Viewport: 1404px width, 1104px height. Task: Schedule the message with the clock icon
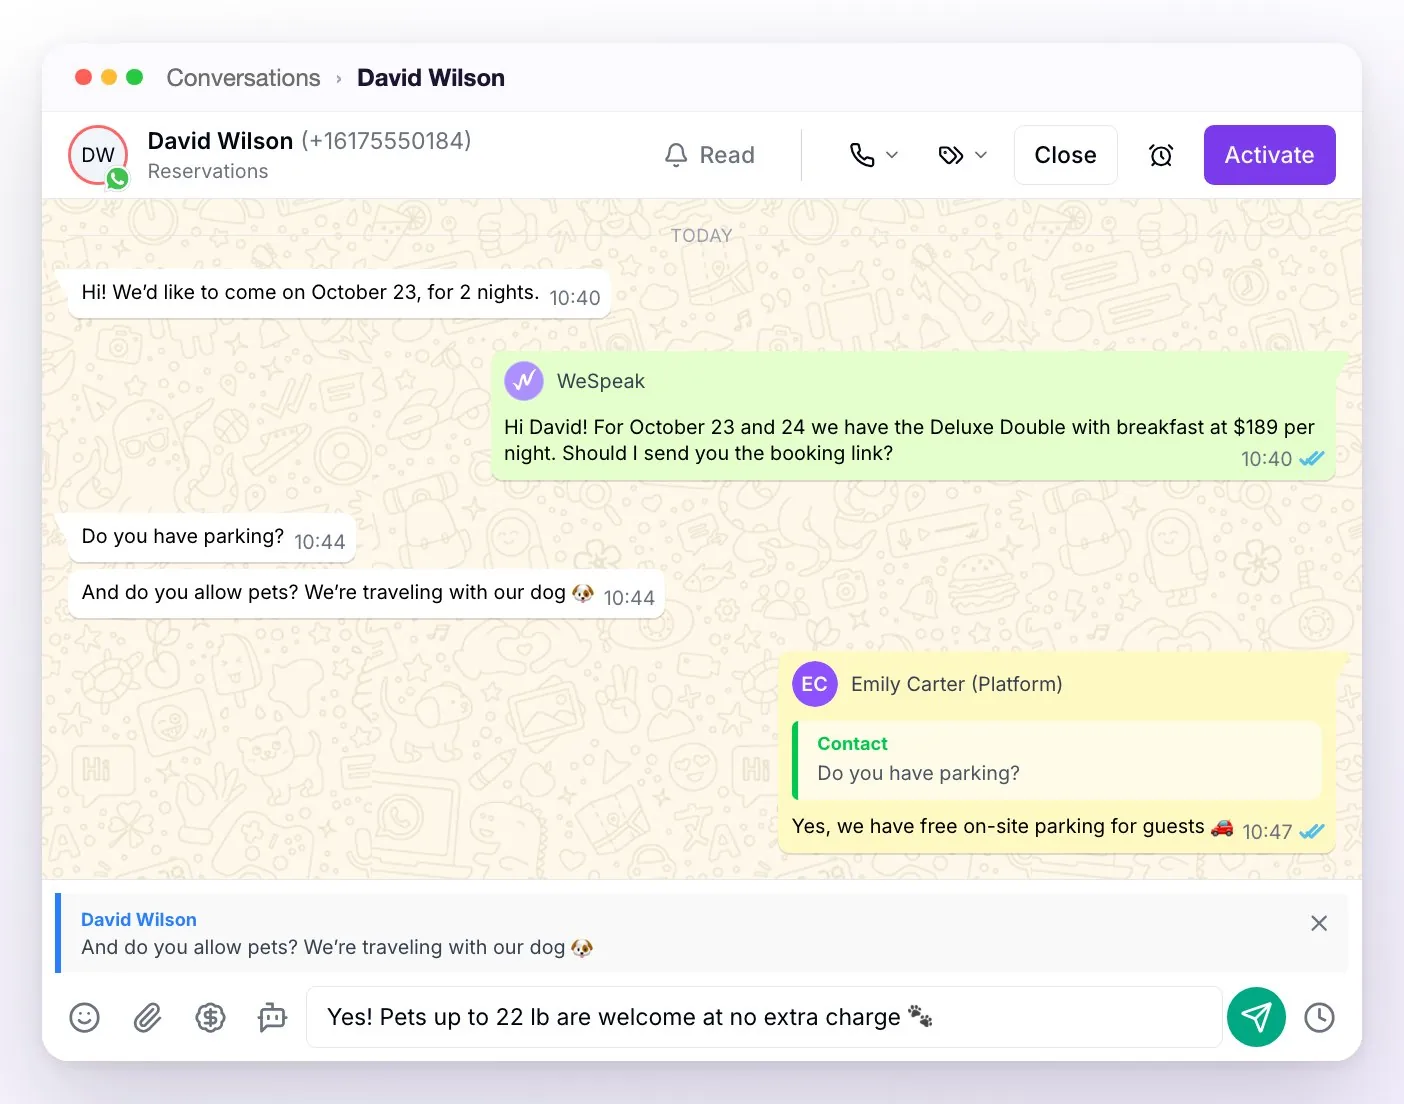1319,1018
